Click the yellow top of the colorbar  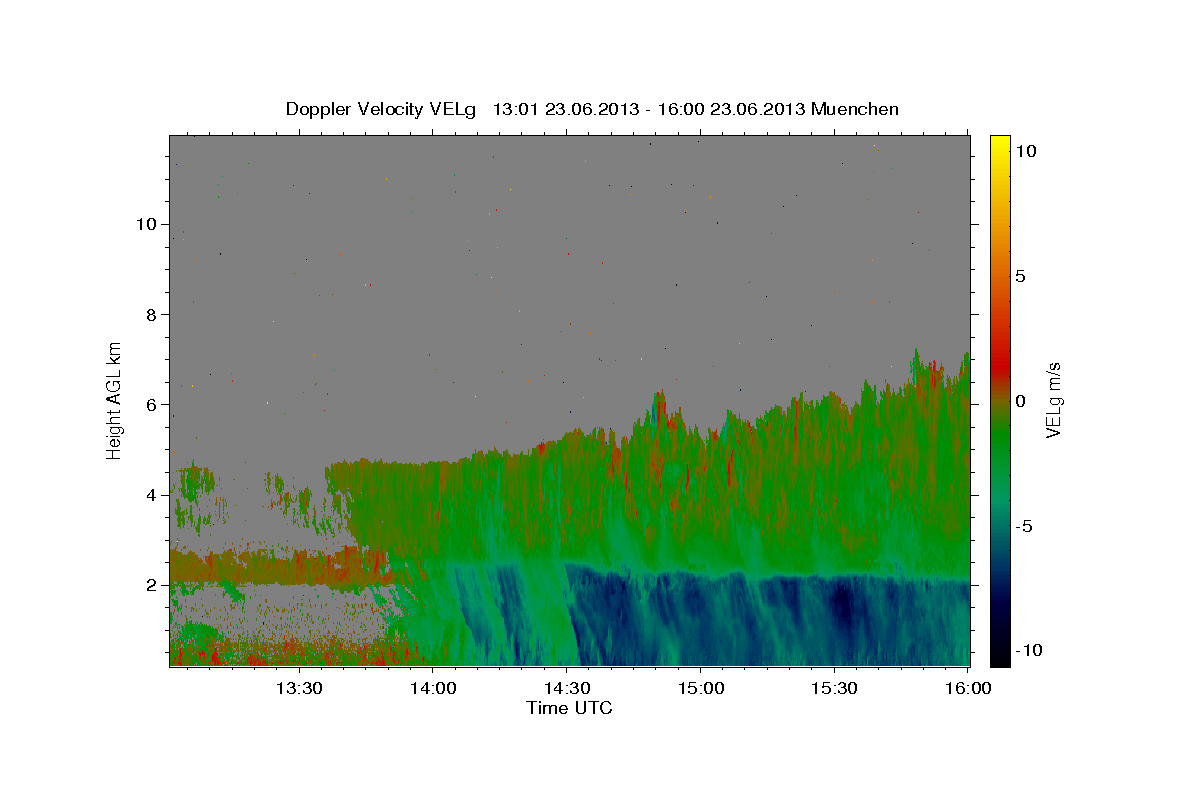click(x=999, y=145)
